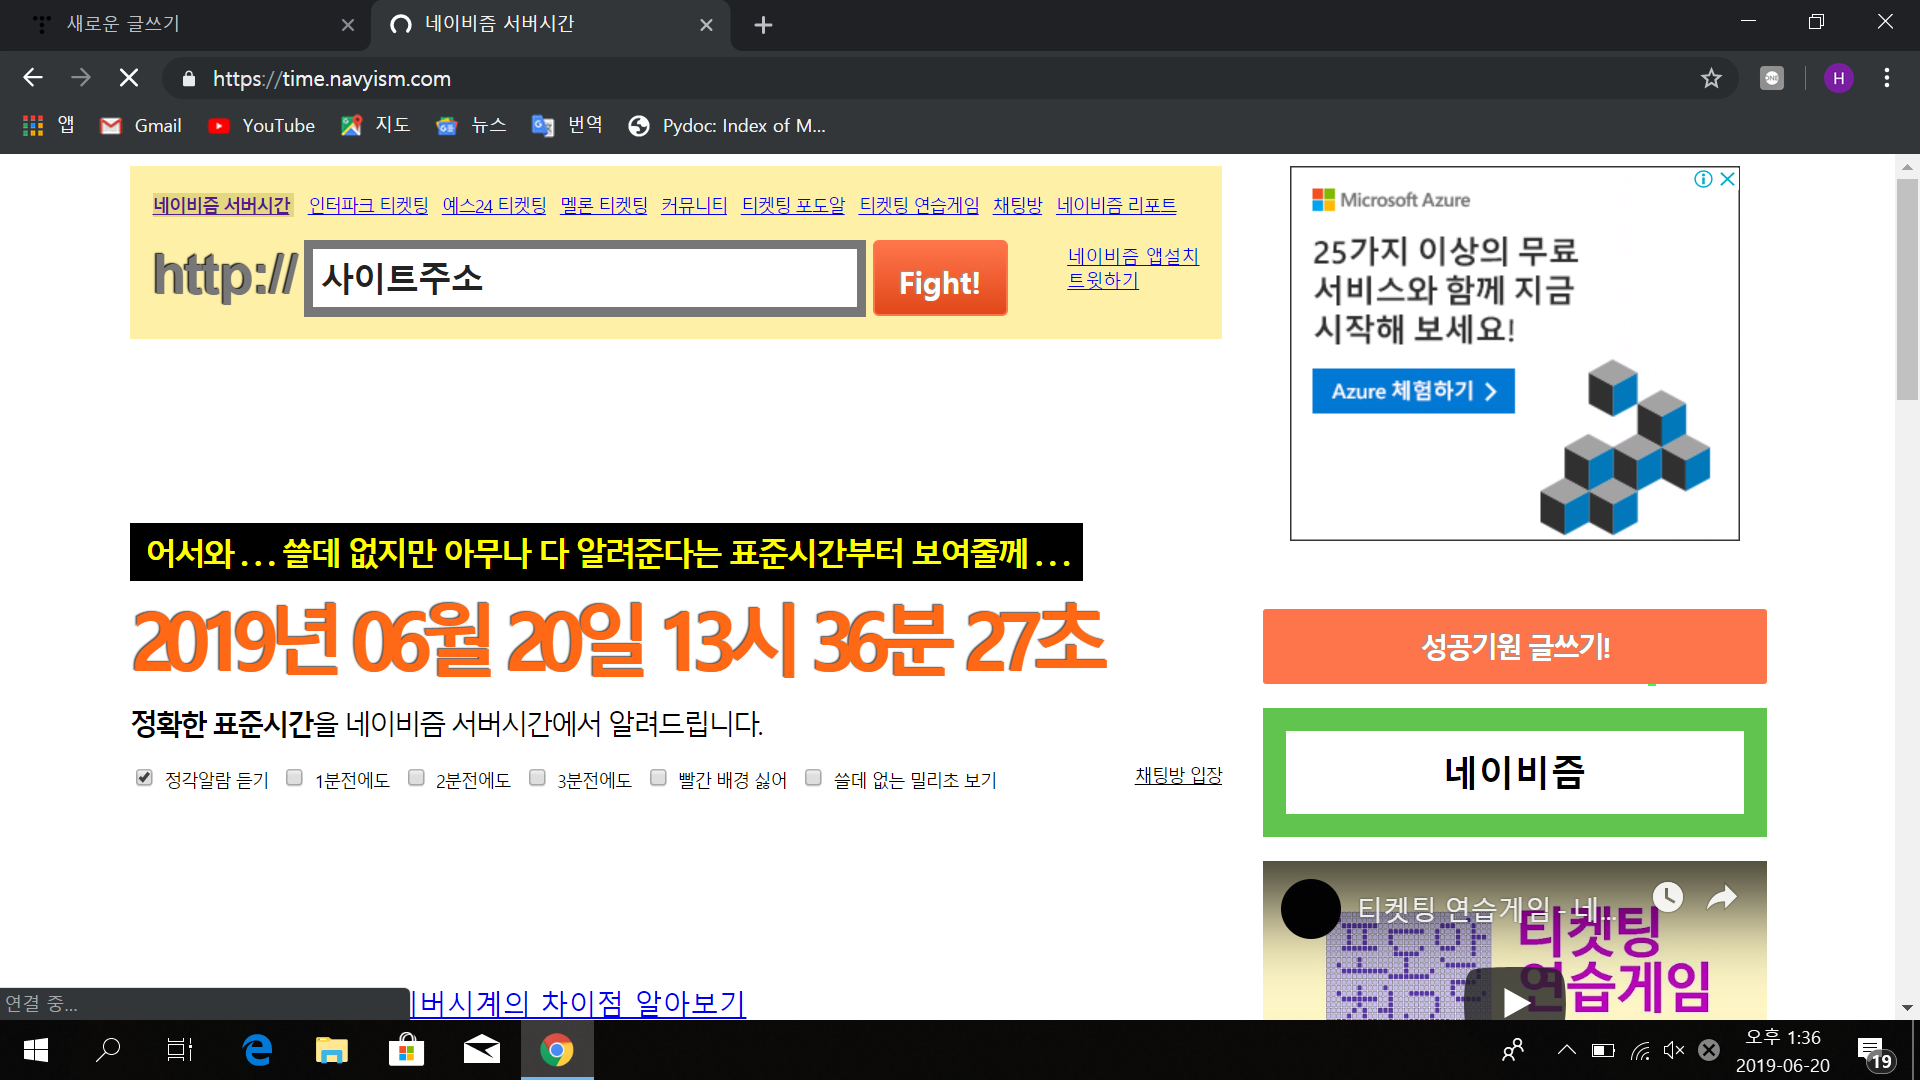Open the 채팅방 nav link
The width and height of the screenshot is (1920, 1080).
coord(1017,205)
